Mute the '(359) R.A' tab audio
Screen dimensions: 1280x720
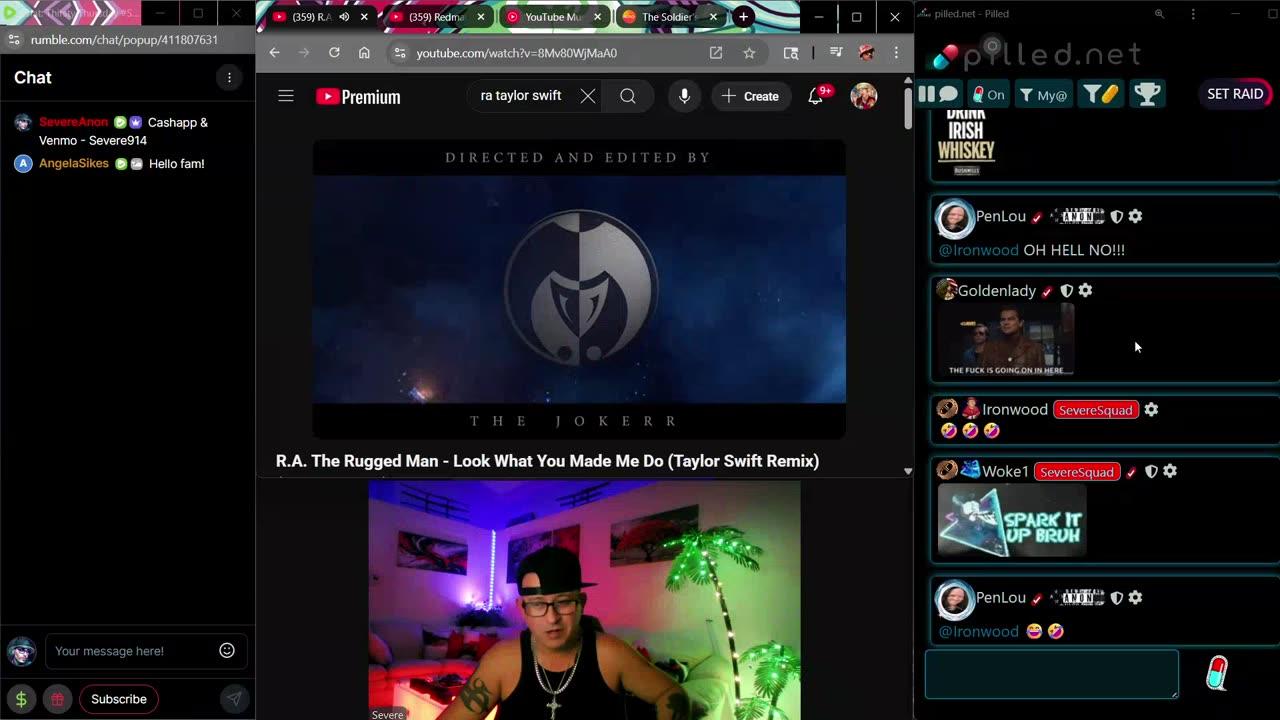point(345,17)
